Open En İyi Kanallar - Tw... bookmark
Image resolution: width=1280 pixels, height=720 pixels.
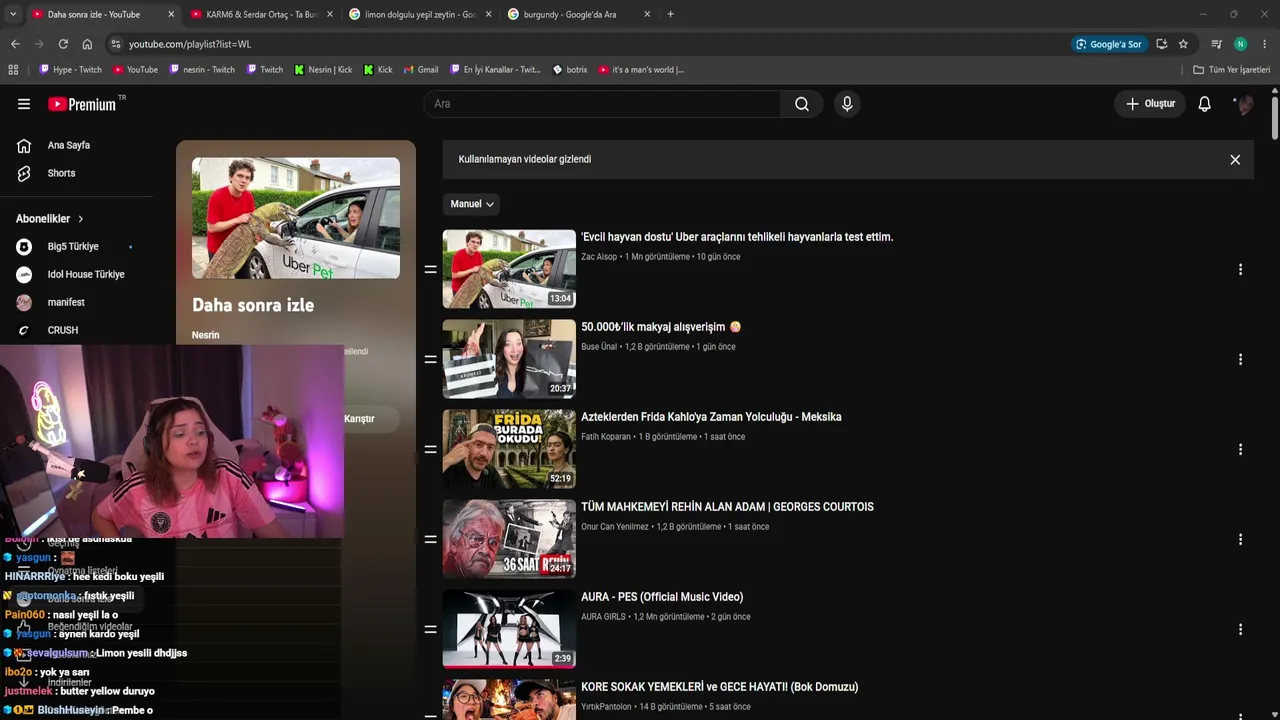(x=494, y=70)
